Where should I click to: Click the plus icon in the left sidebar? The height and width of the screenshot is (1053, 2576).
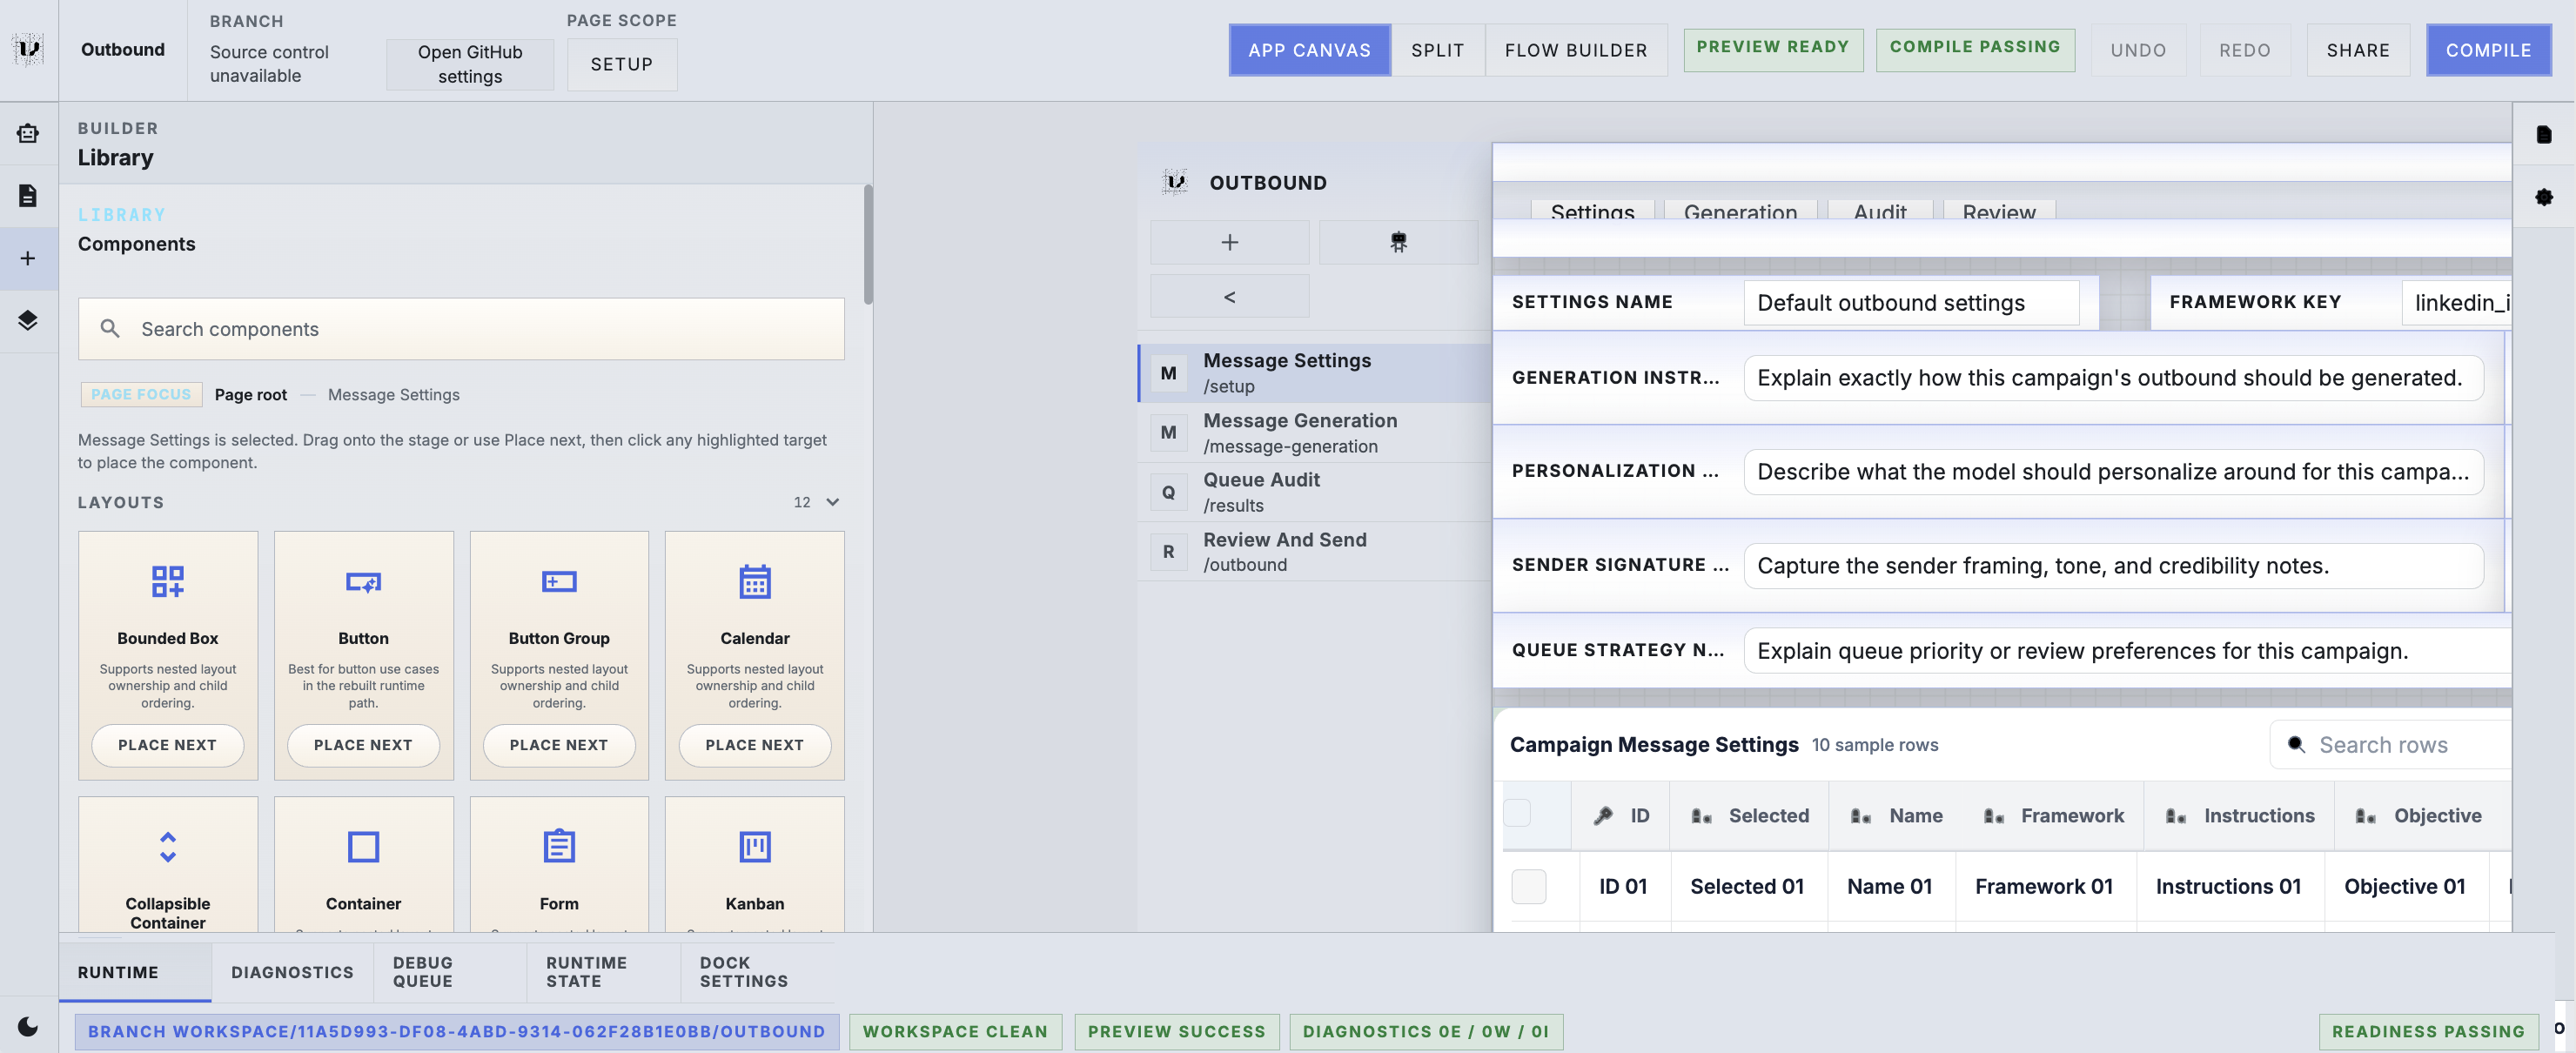[x=27, y=259]
